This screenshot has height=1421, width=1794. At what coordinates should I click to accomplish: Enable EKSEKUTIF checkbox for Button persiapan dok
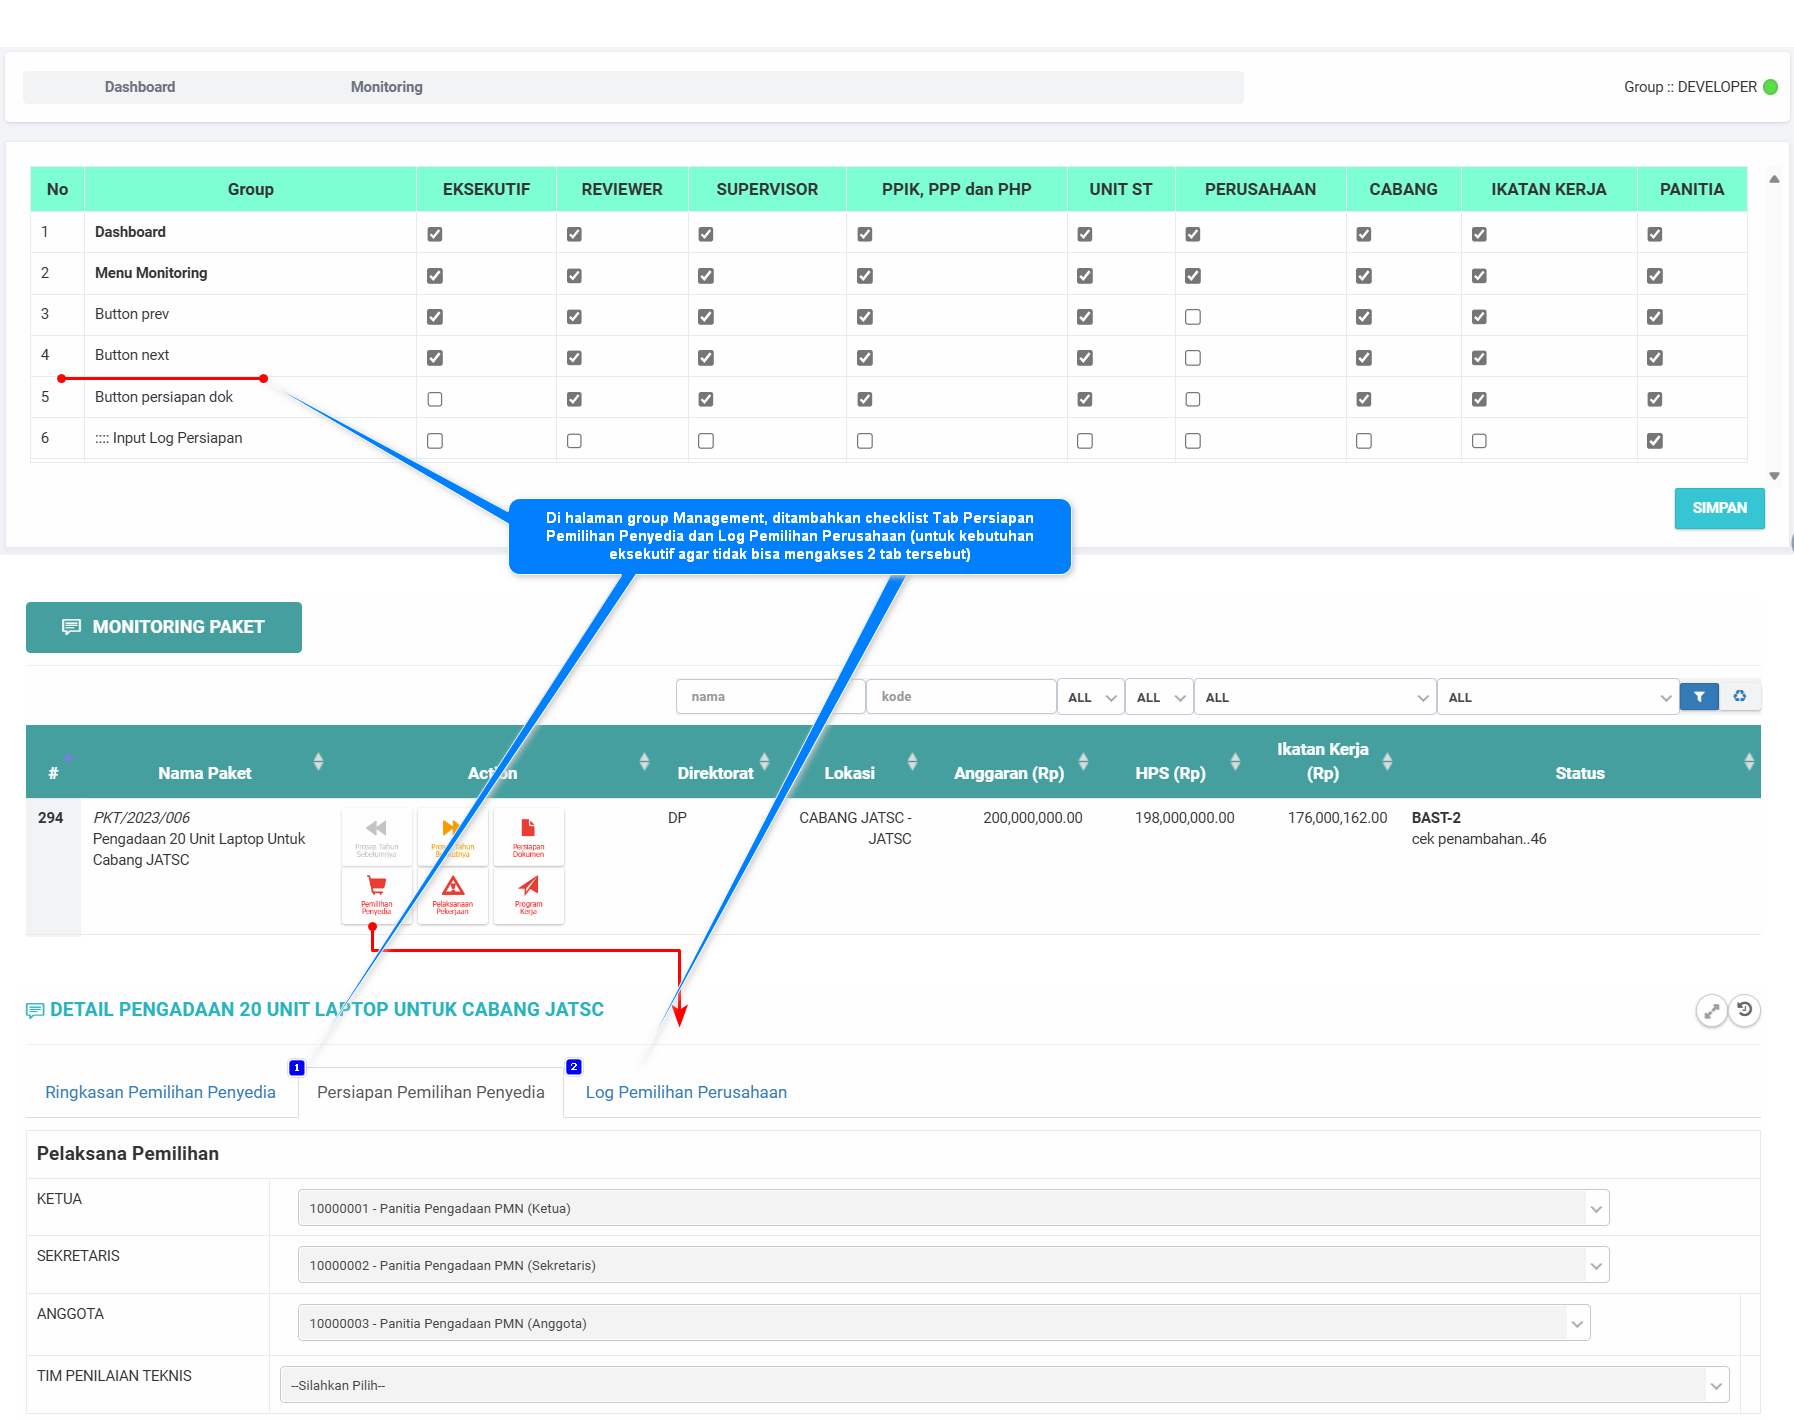(435, 399)
